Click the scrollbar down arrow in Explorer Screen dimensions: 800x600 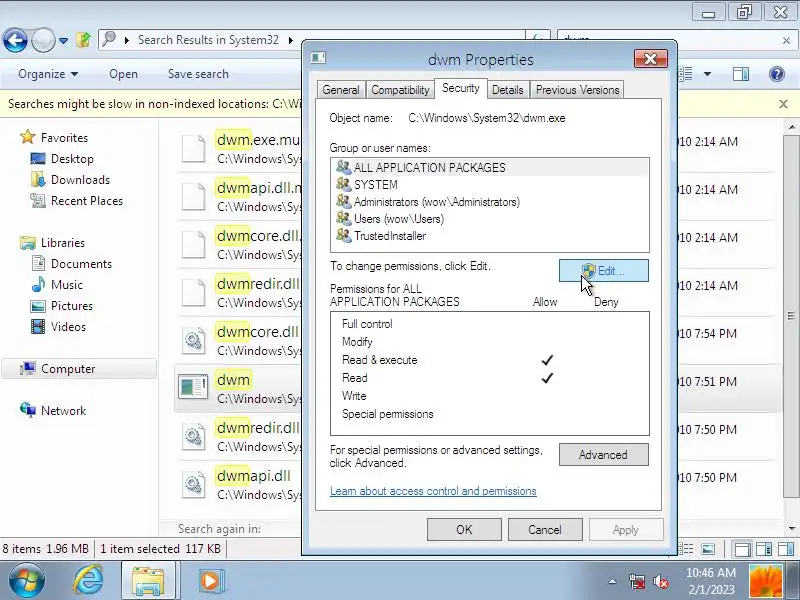[x=791, y=529]
